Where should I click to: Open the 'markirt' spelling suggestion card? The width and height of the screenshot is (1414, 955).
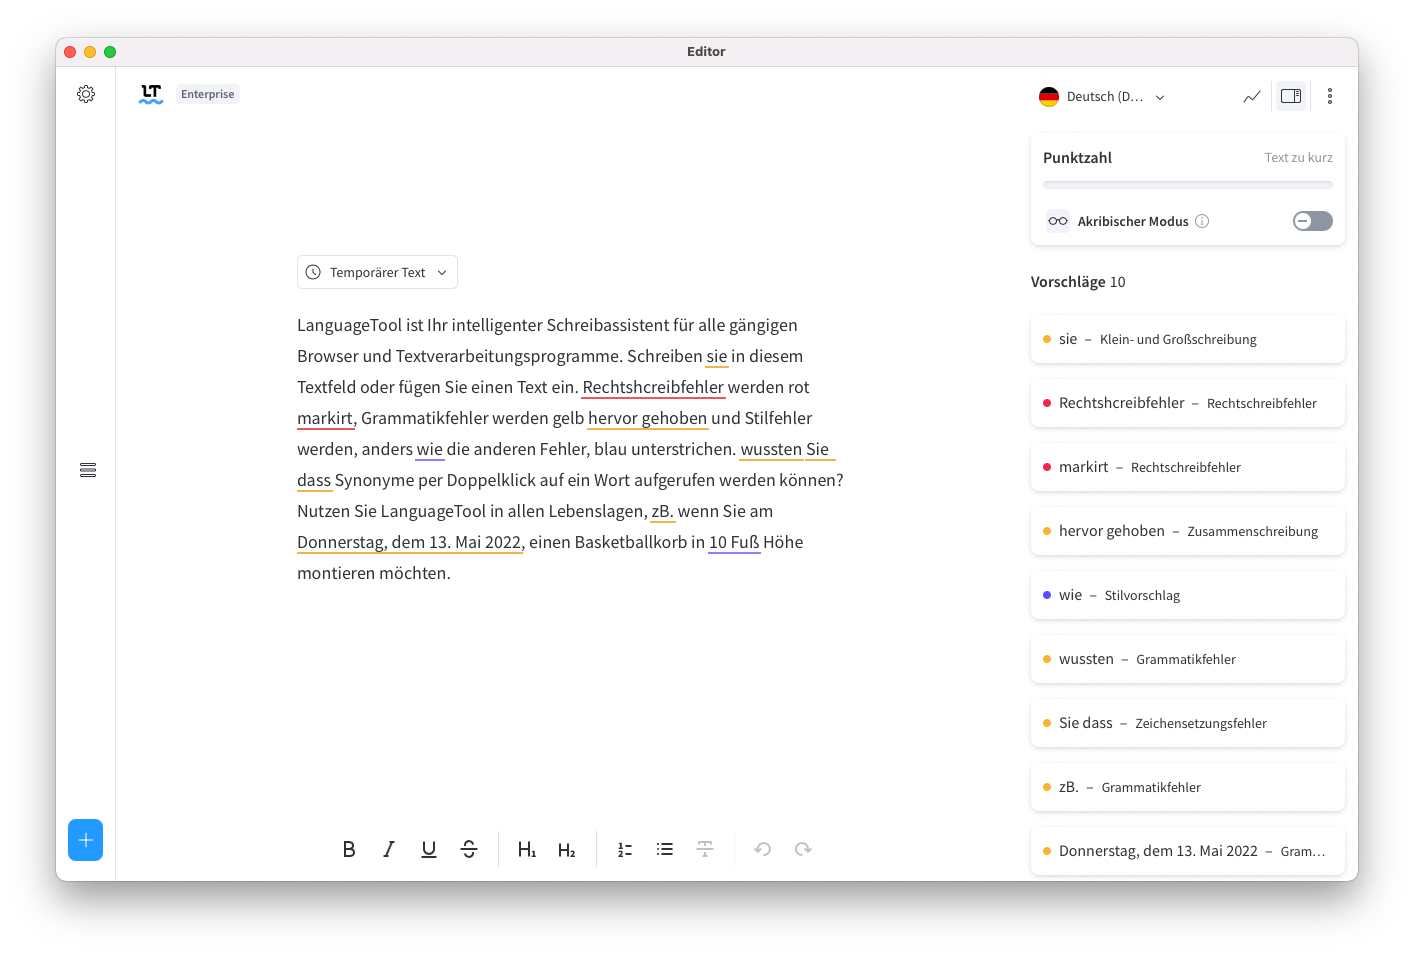(1188, 467)
